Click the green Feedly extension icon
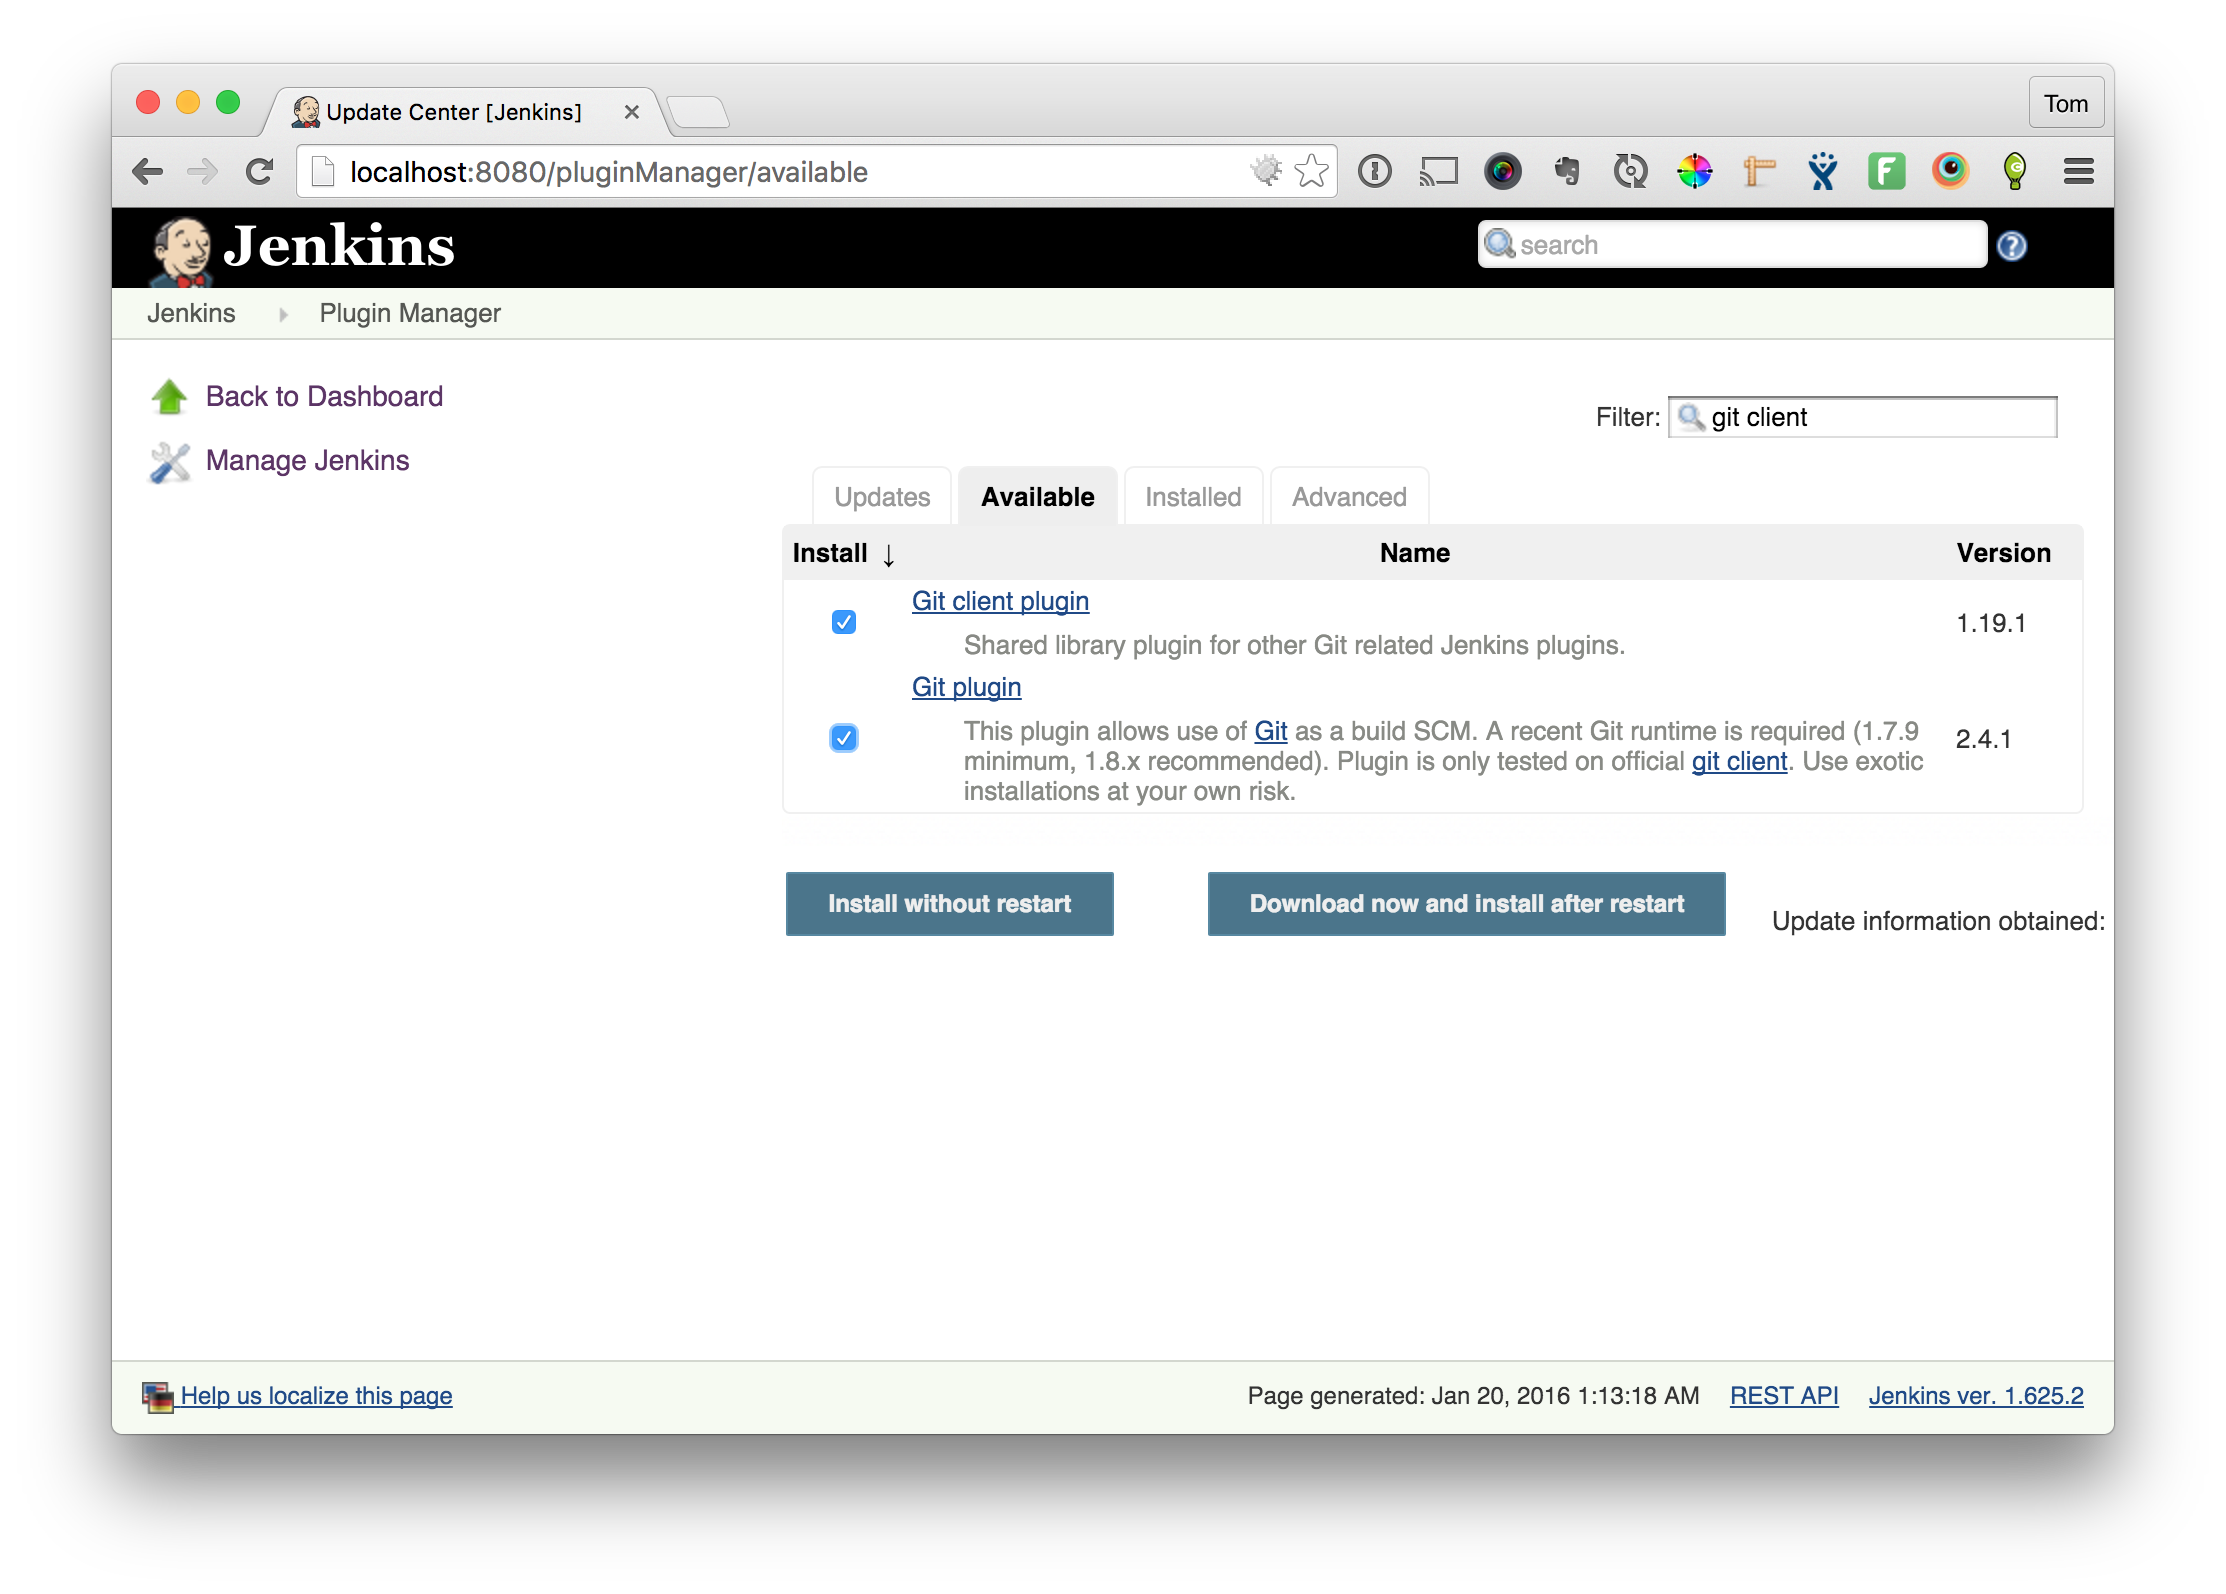 [x=1886, y=171]
